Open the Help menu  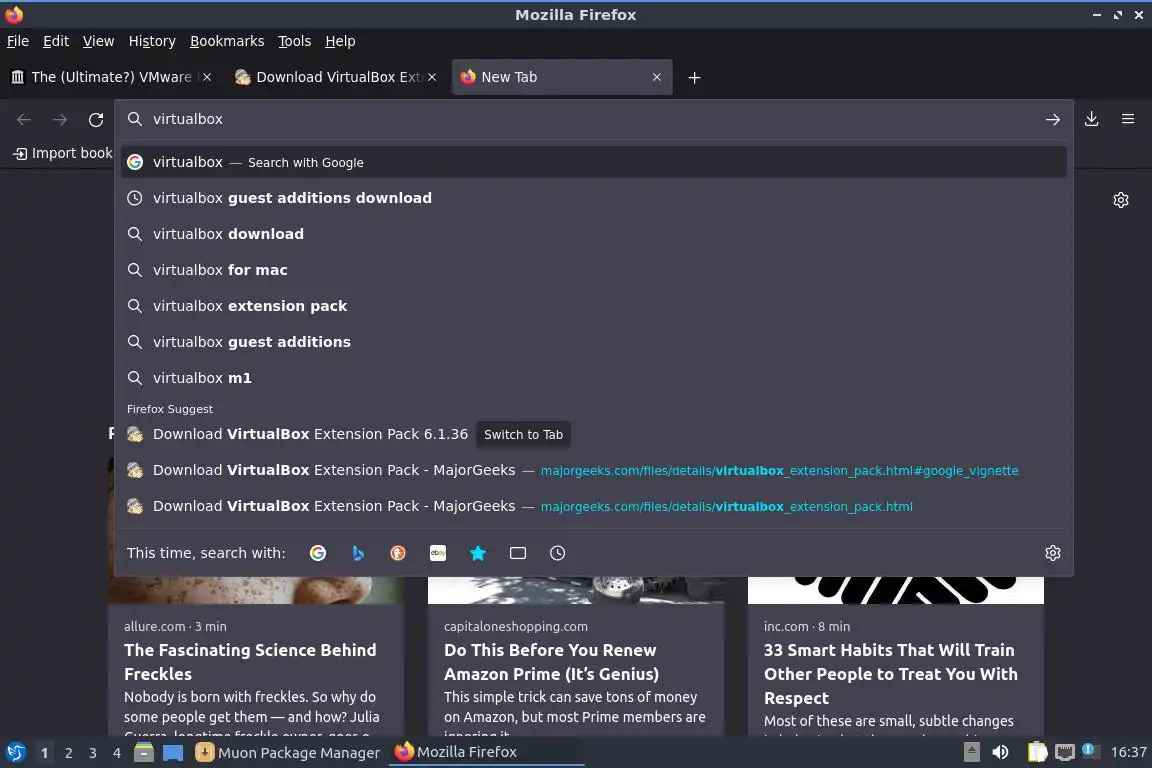(340, 41)
